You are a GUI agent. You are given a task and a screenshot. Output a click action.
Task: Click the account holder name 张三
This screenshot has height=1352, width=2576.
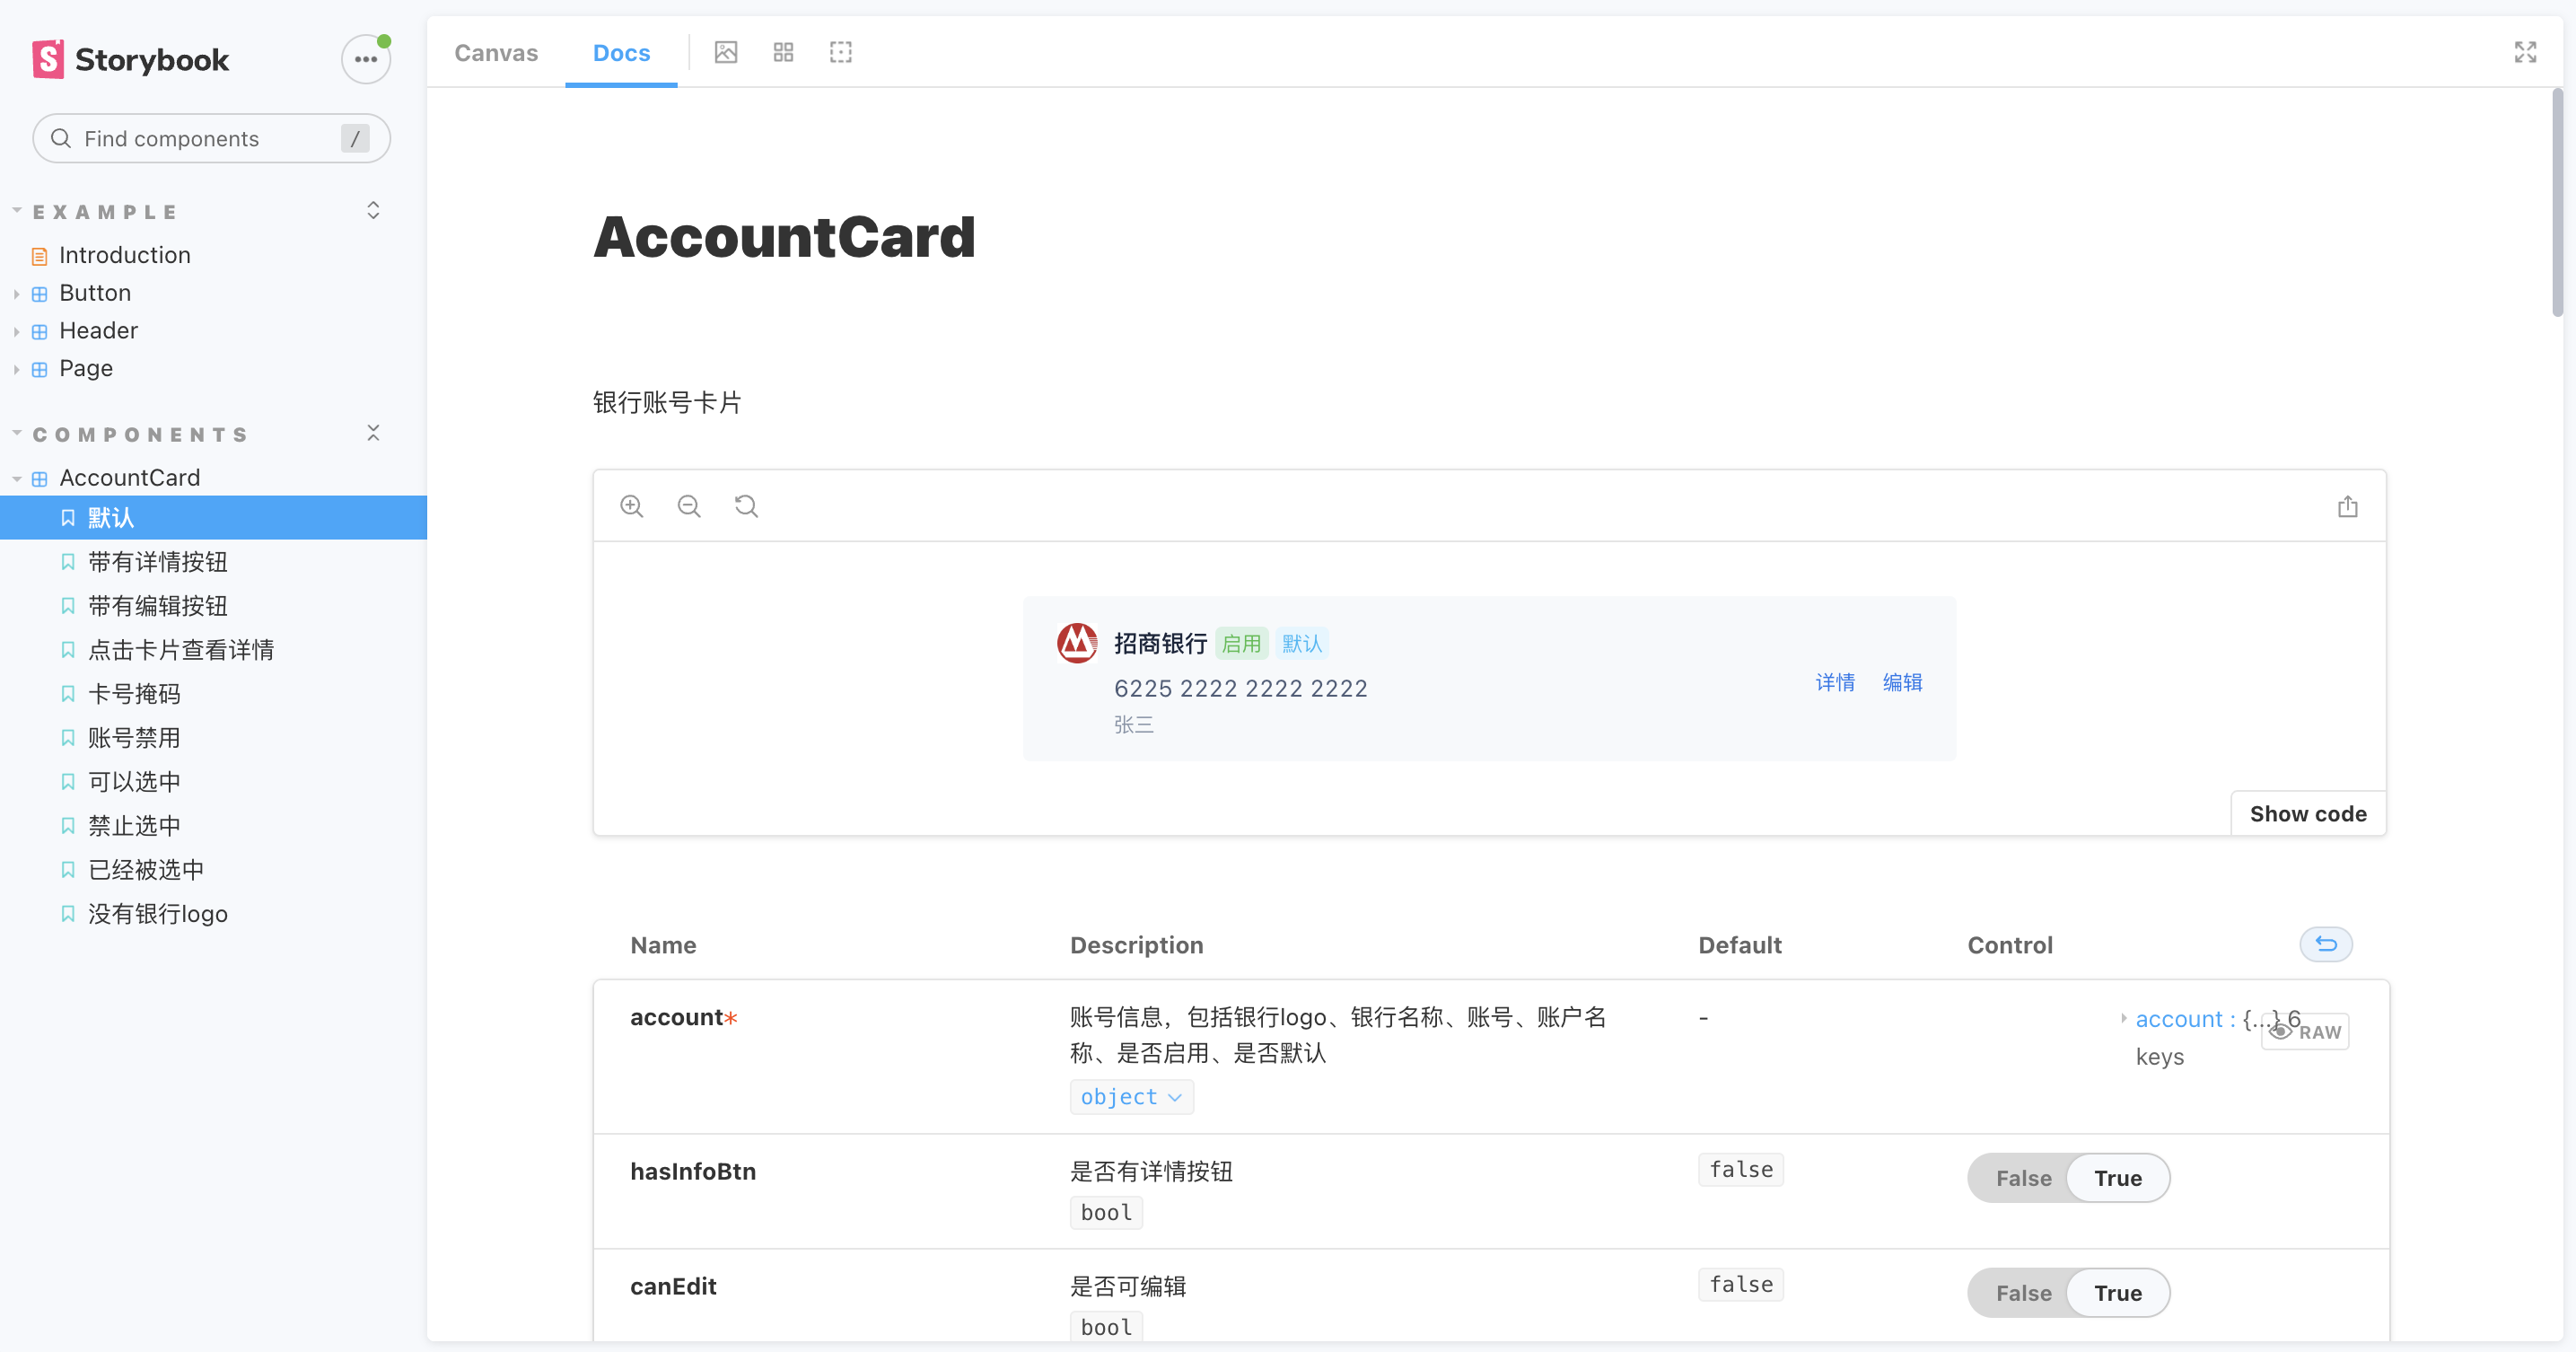pos(1134,725)
